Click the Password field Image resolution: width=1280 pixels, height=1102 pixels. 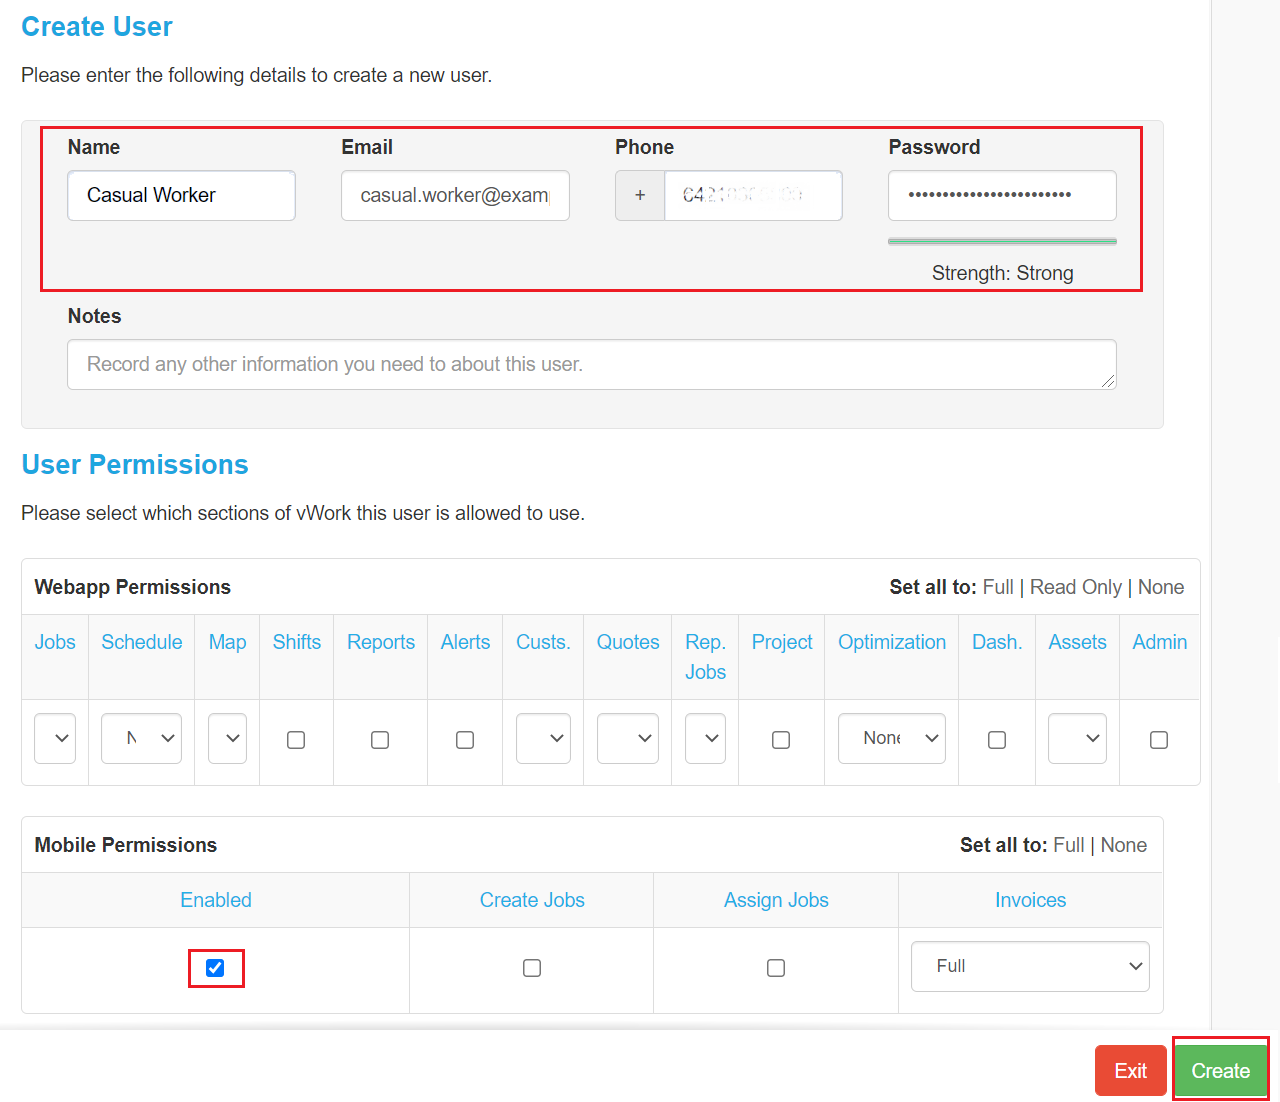point(1002,195)
